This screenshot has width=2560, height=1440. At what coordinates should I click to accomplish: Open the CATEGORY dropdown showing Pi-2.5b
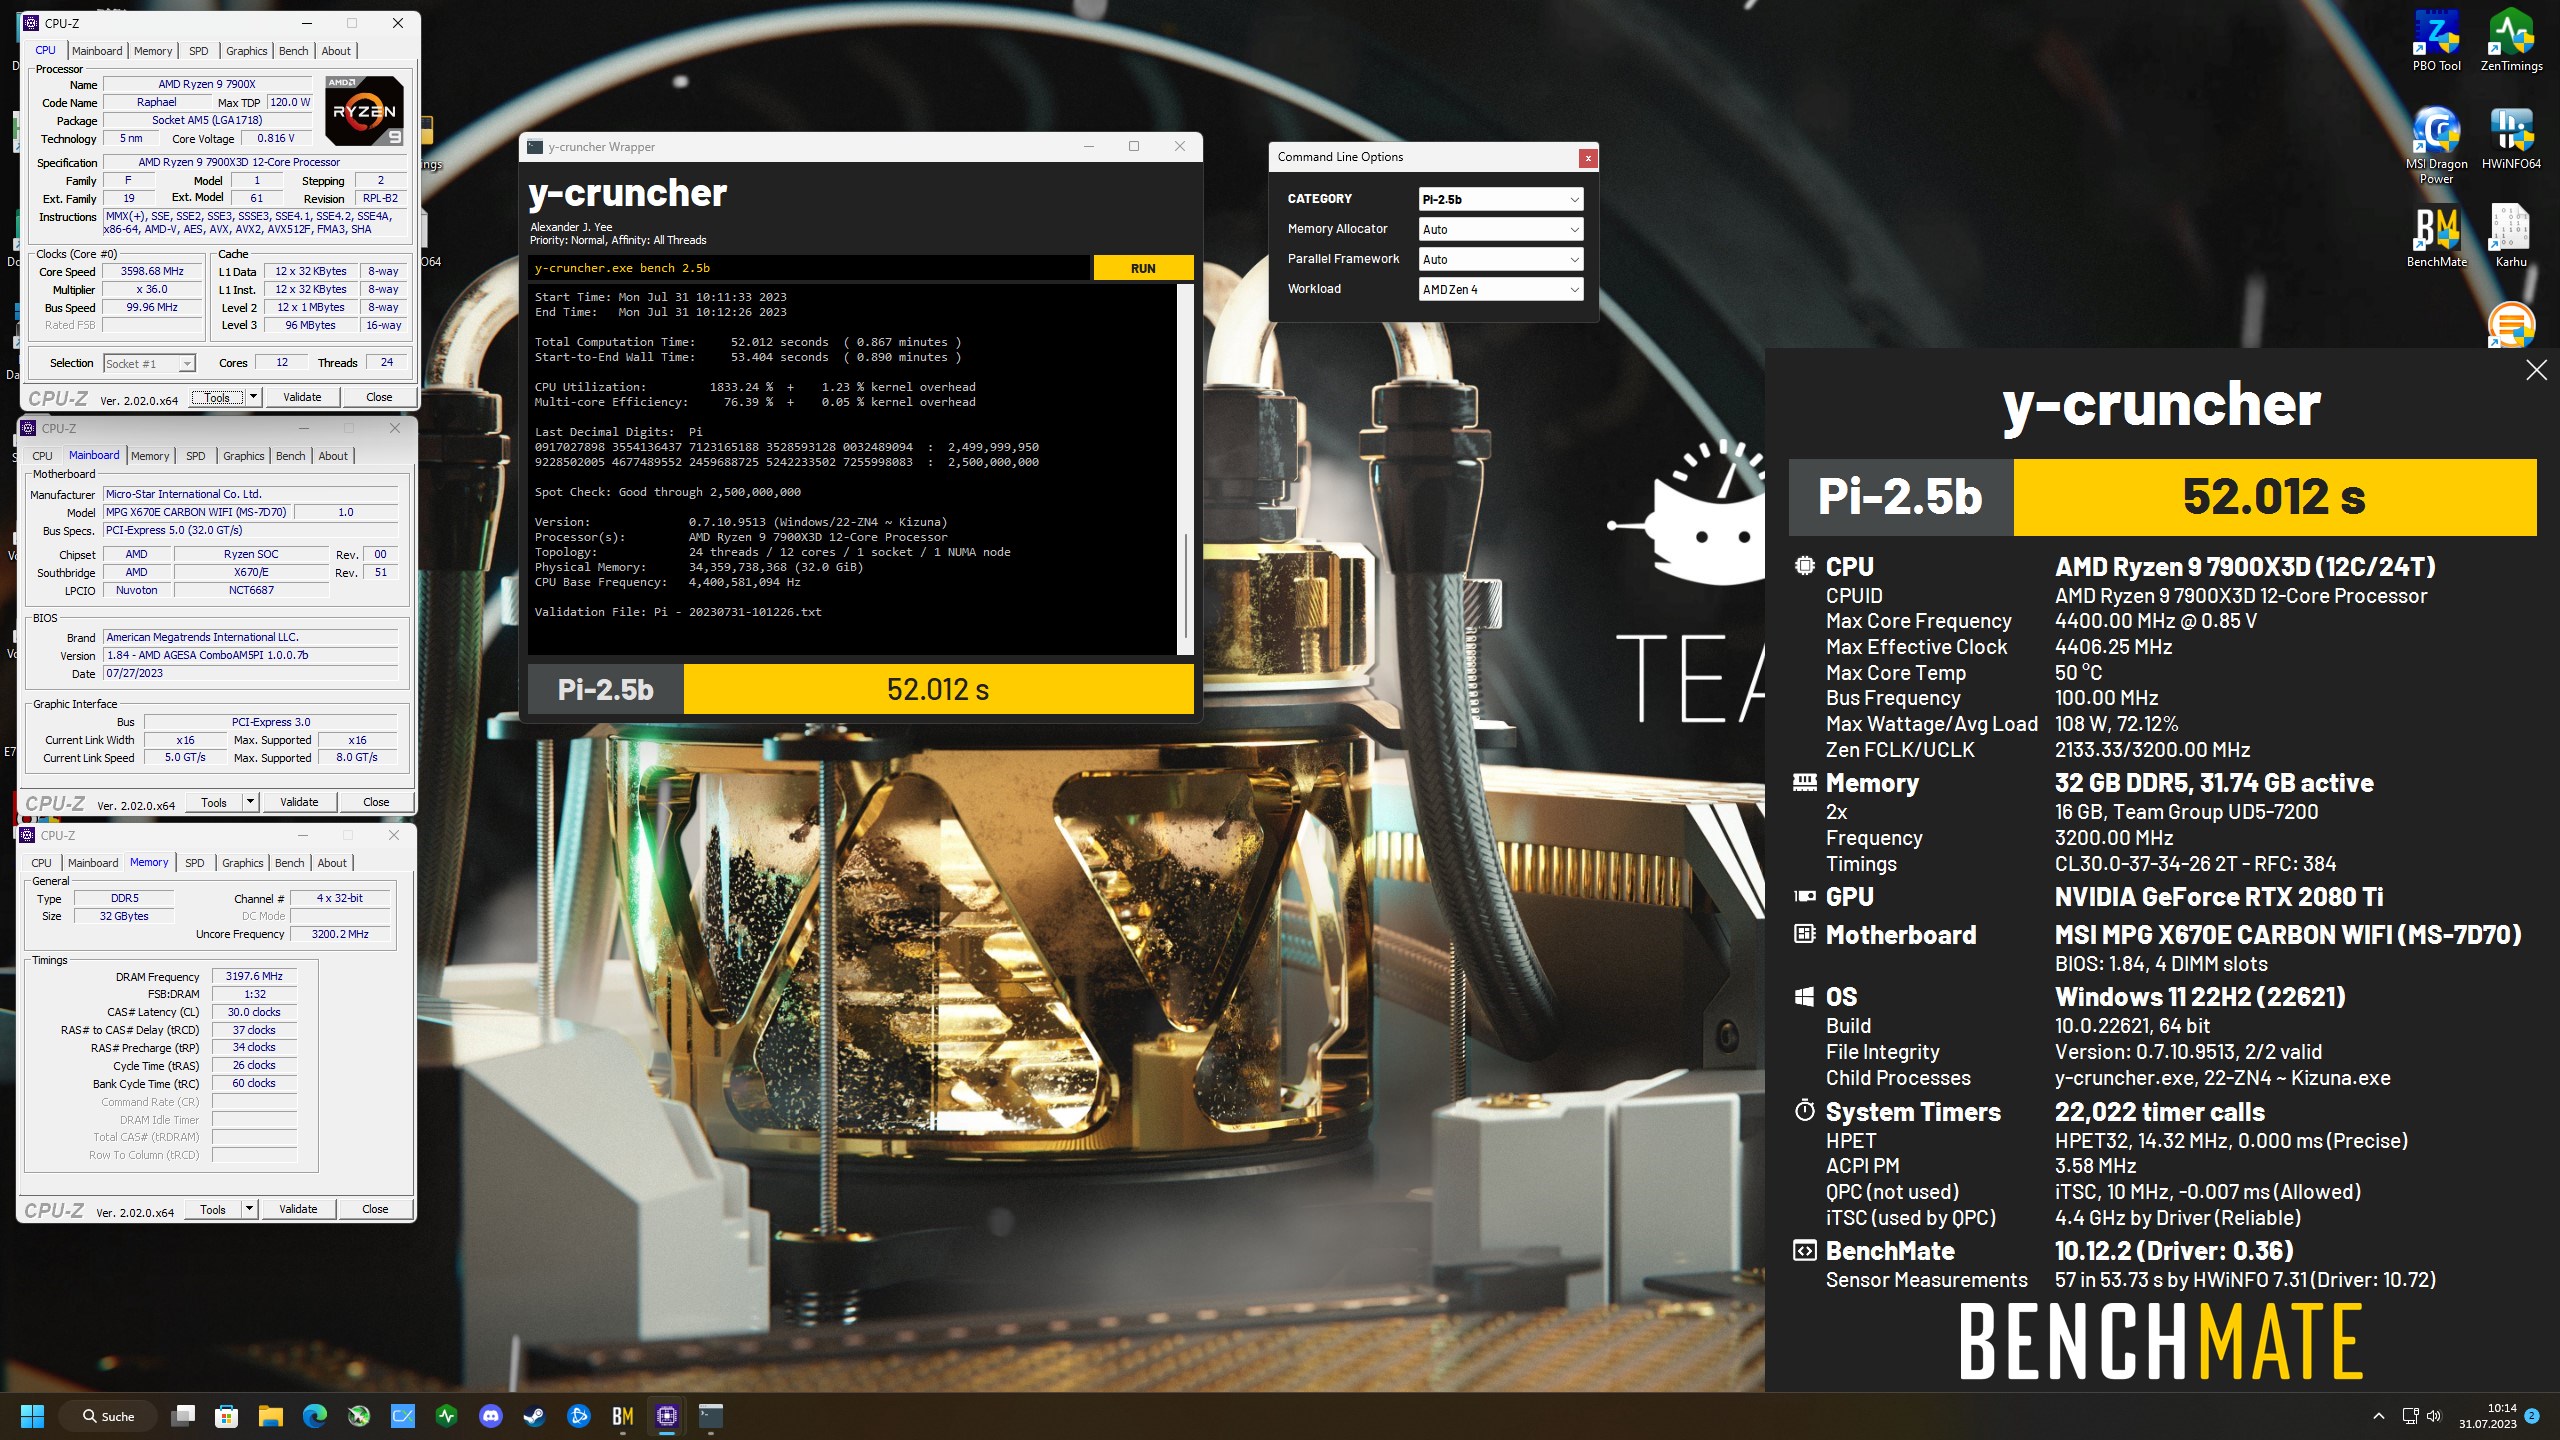coord(1500,199)
